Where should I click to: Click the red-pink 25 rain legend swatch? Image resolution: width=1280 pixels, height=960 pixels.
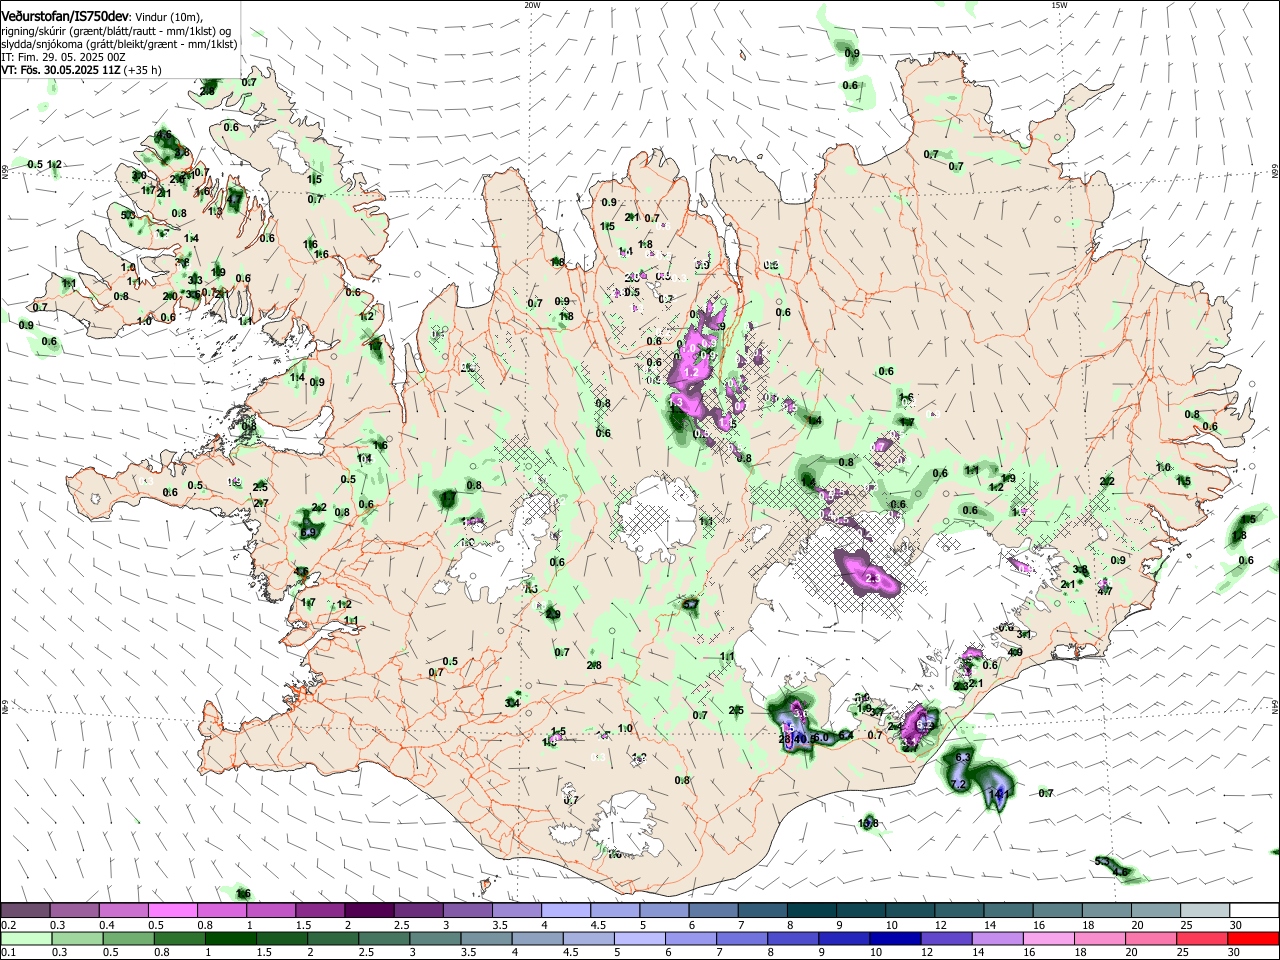(x=1200, y=938)
